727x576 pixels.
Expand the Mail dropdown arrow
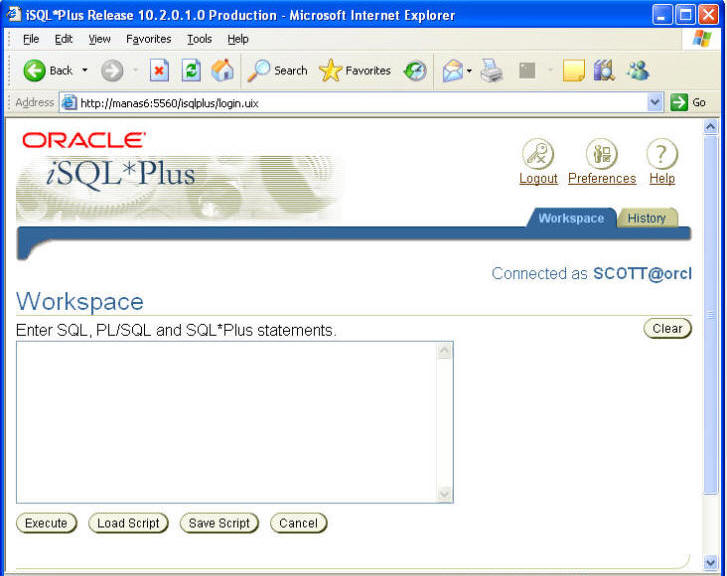coord(469,71)
